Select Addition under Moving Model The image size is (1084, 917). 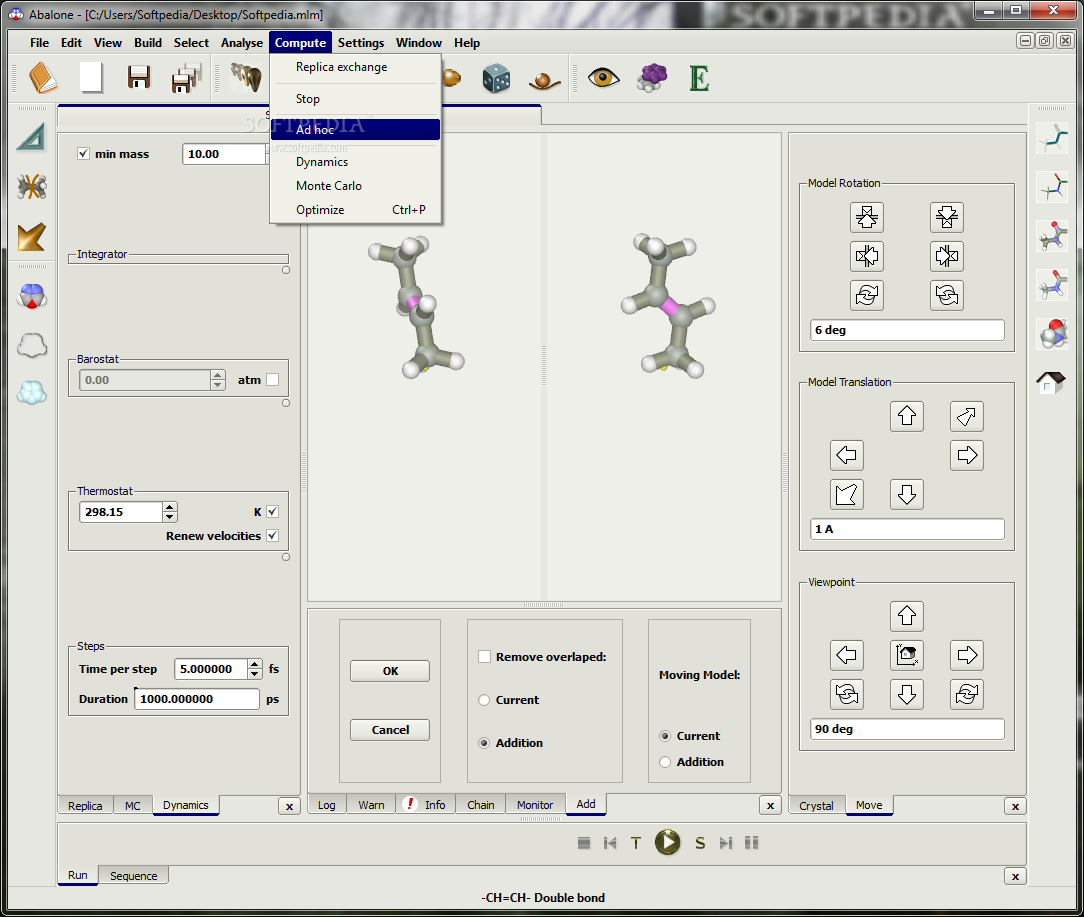665,762
